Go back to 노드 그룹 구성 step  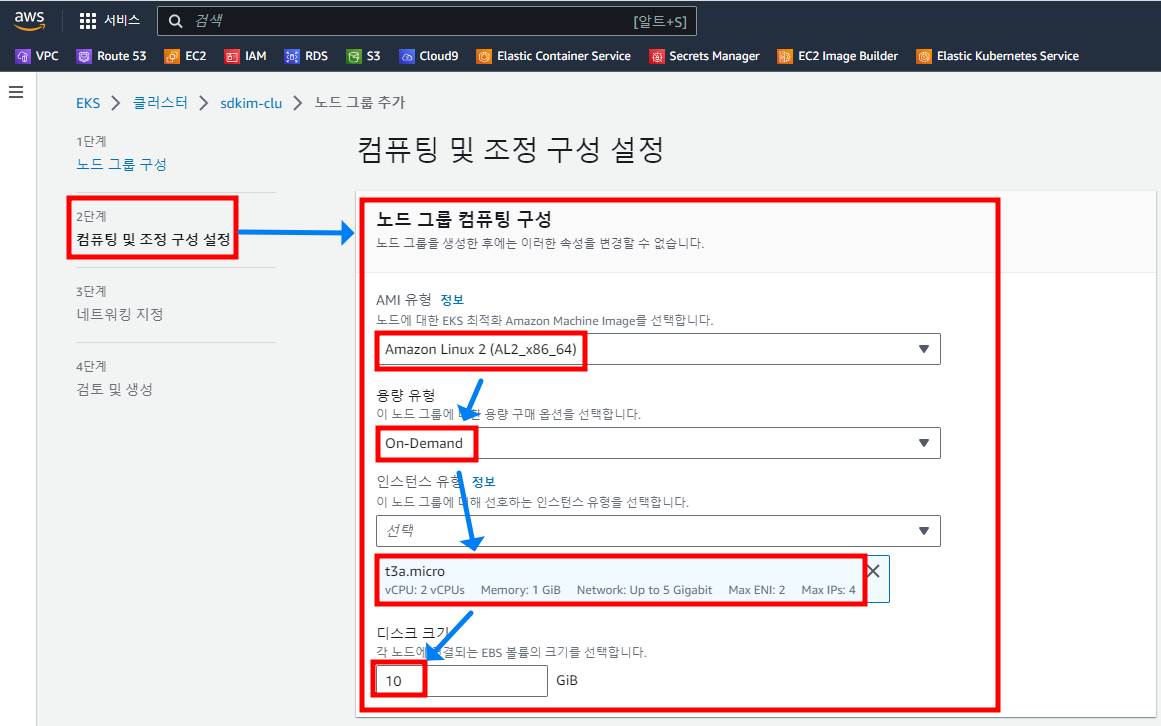coord(121,164)
